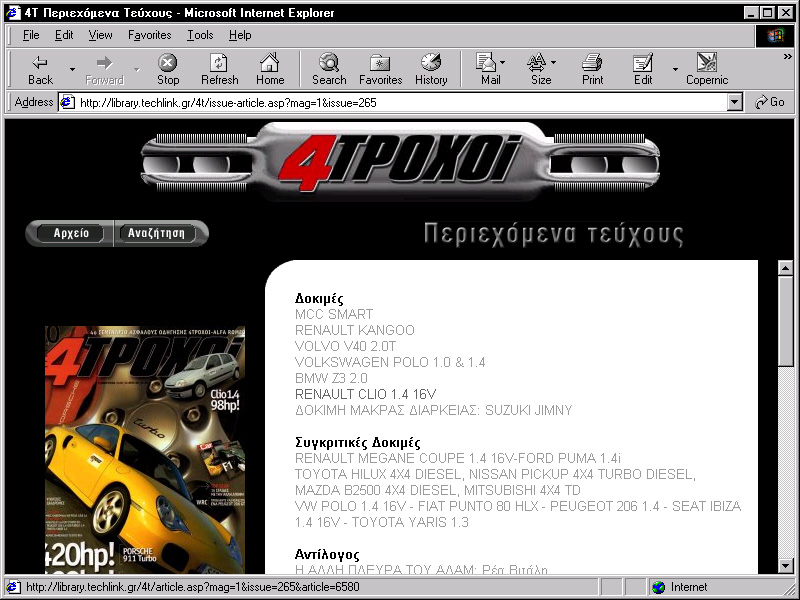The image size is (800, 600).
Task: Open the View menu
Action: click(x=100, y=35)
